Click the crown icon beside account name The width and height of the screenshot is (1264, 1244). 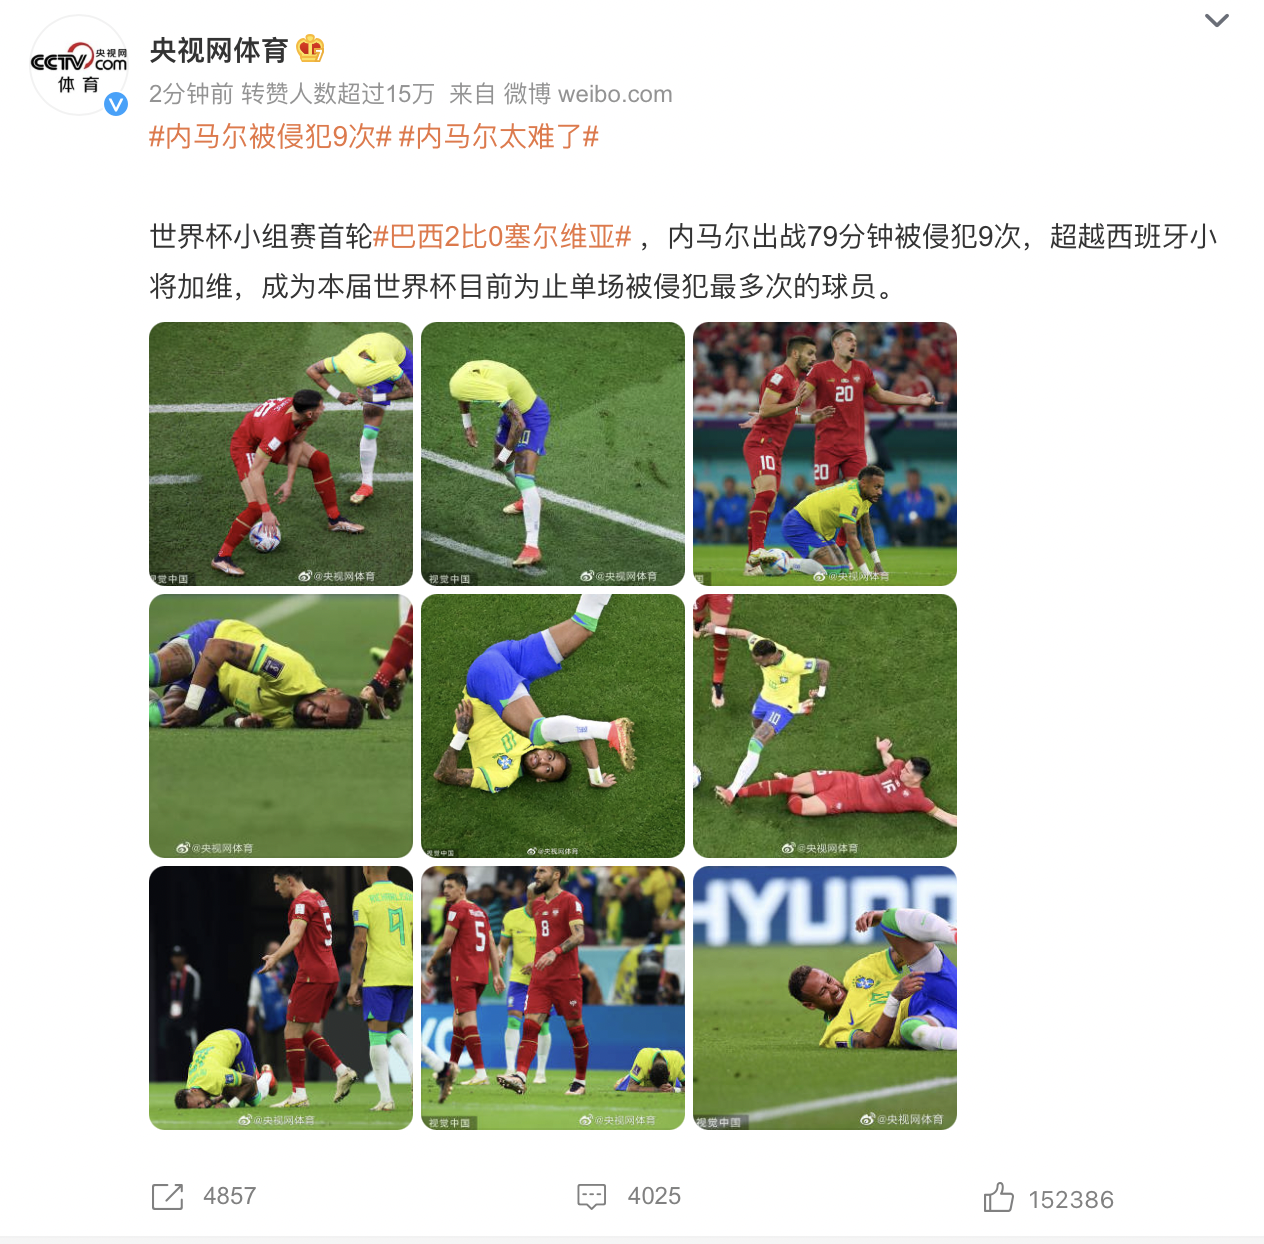(x=311, y=48)
